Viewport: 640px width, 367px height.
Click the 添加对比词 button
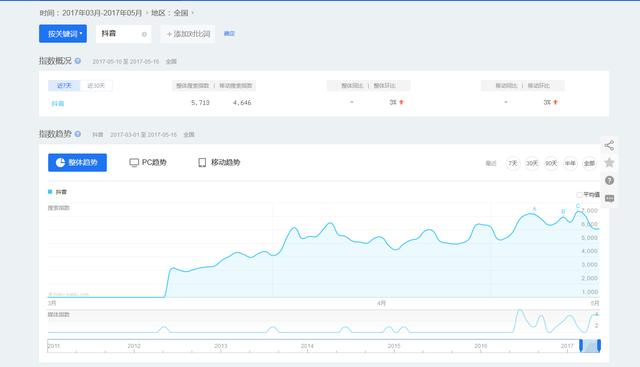[188, 34]
